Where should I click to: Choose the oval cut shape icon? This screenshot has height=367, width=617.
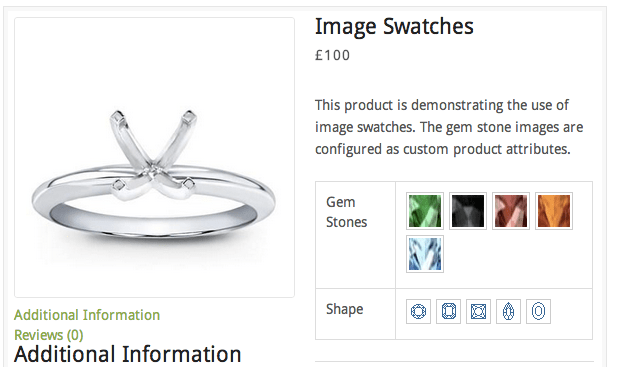point(538,312)
